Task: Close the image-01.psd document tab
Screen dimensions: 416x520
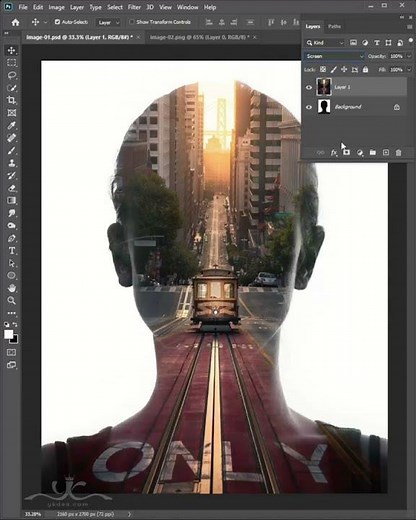Action: tap(138, 37)
